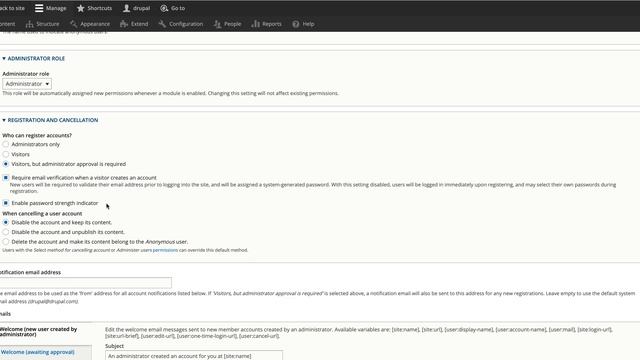Open the Administrator role dropdown
This screenshot has width=640, height=360.
[27, 84]
